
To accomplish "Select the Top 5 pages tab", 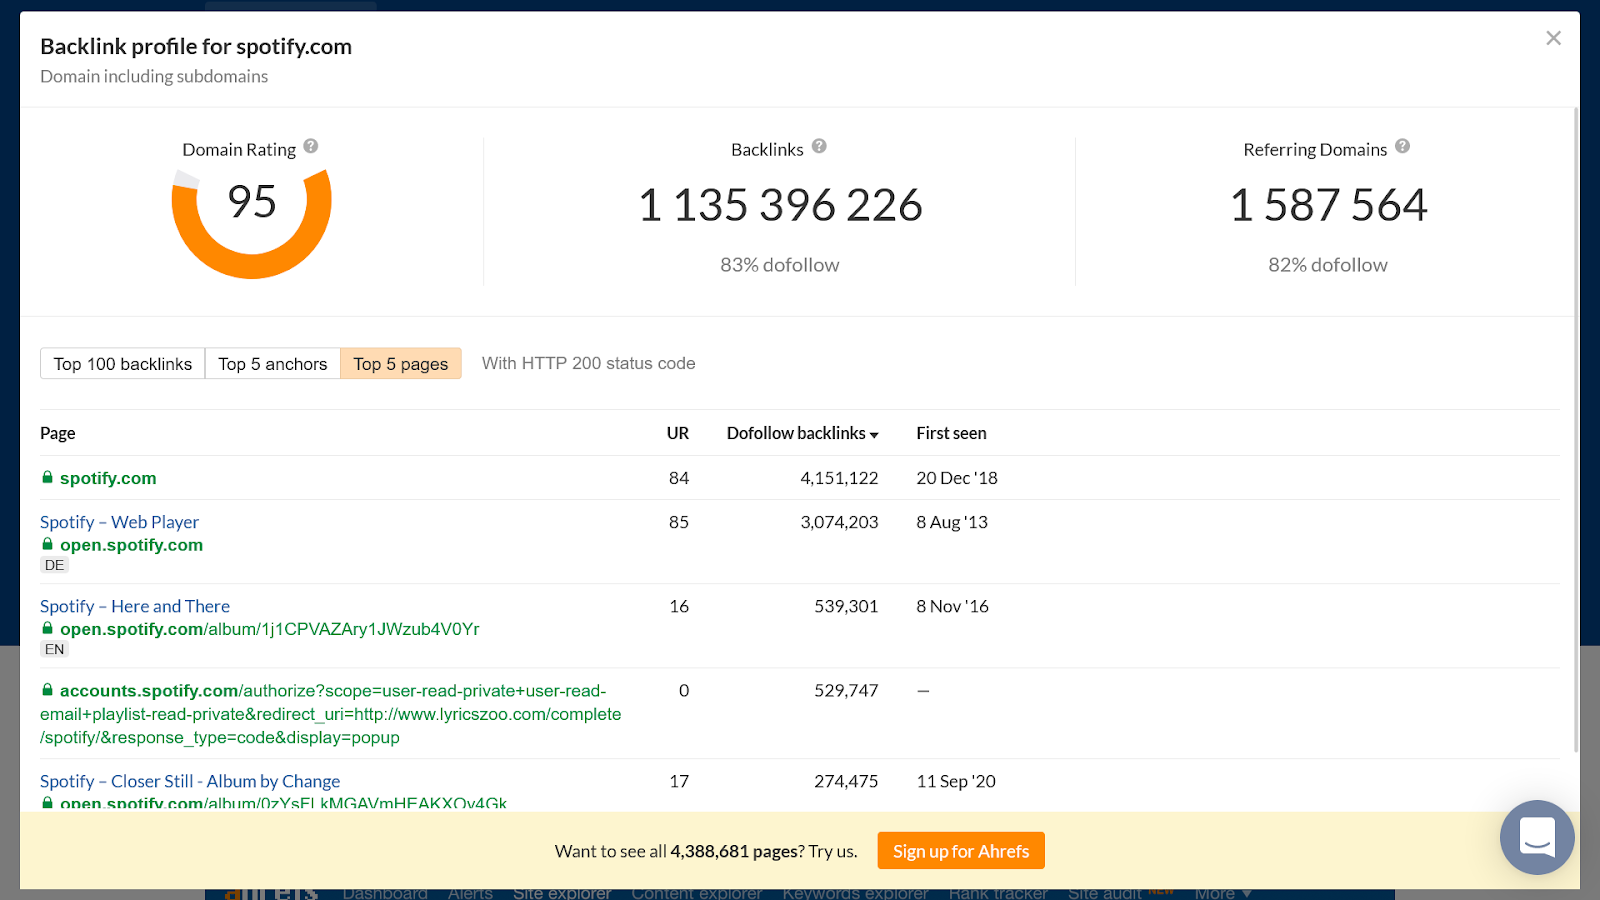I will (401, 364).
